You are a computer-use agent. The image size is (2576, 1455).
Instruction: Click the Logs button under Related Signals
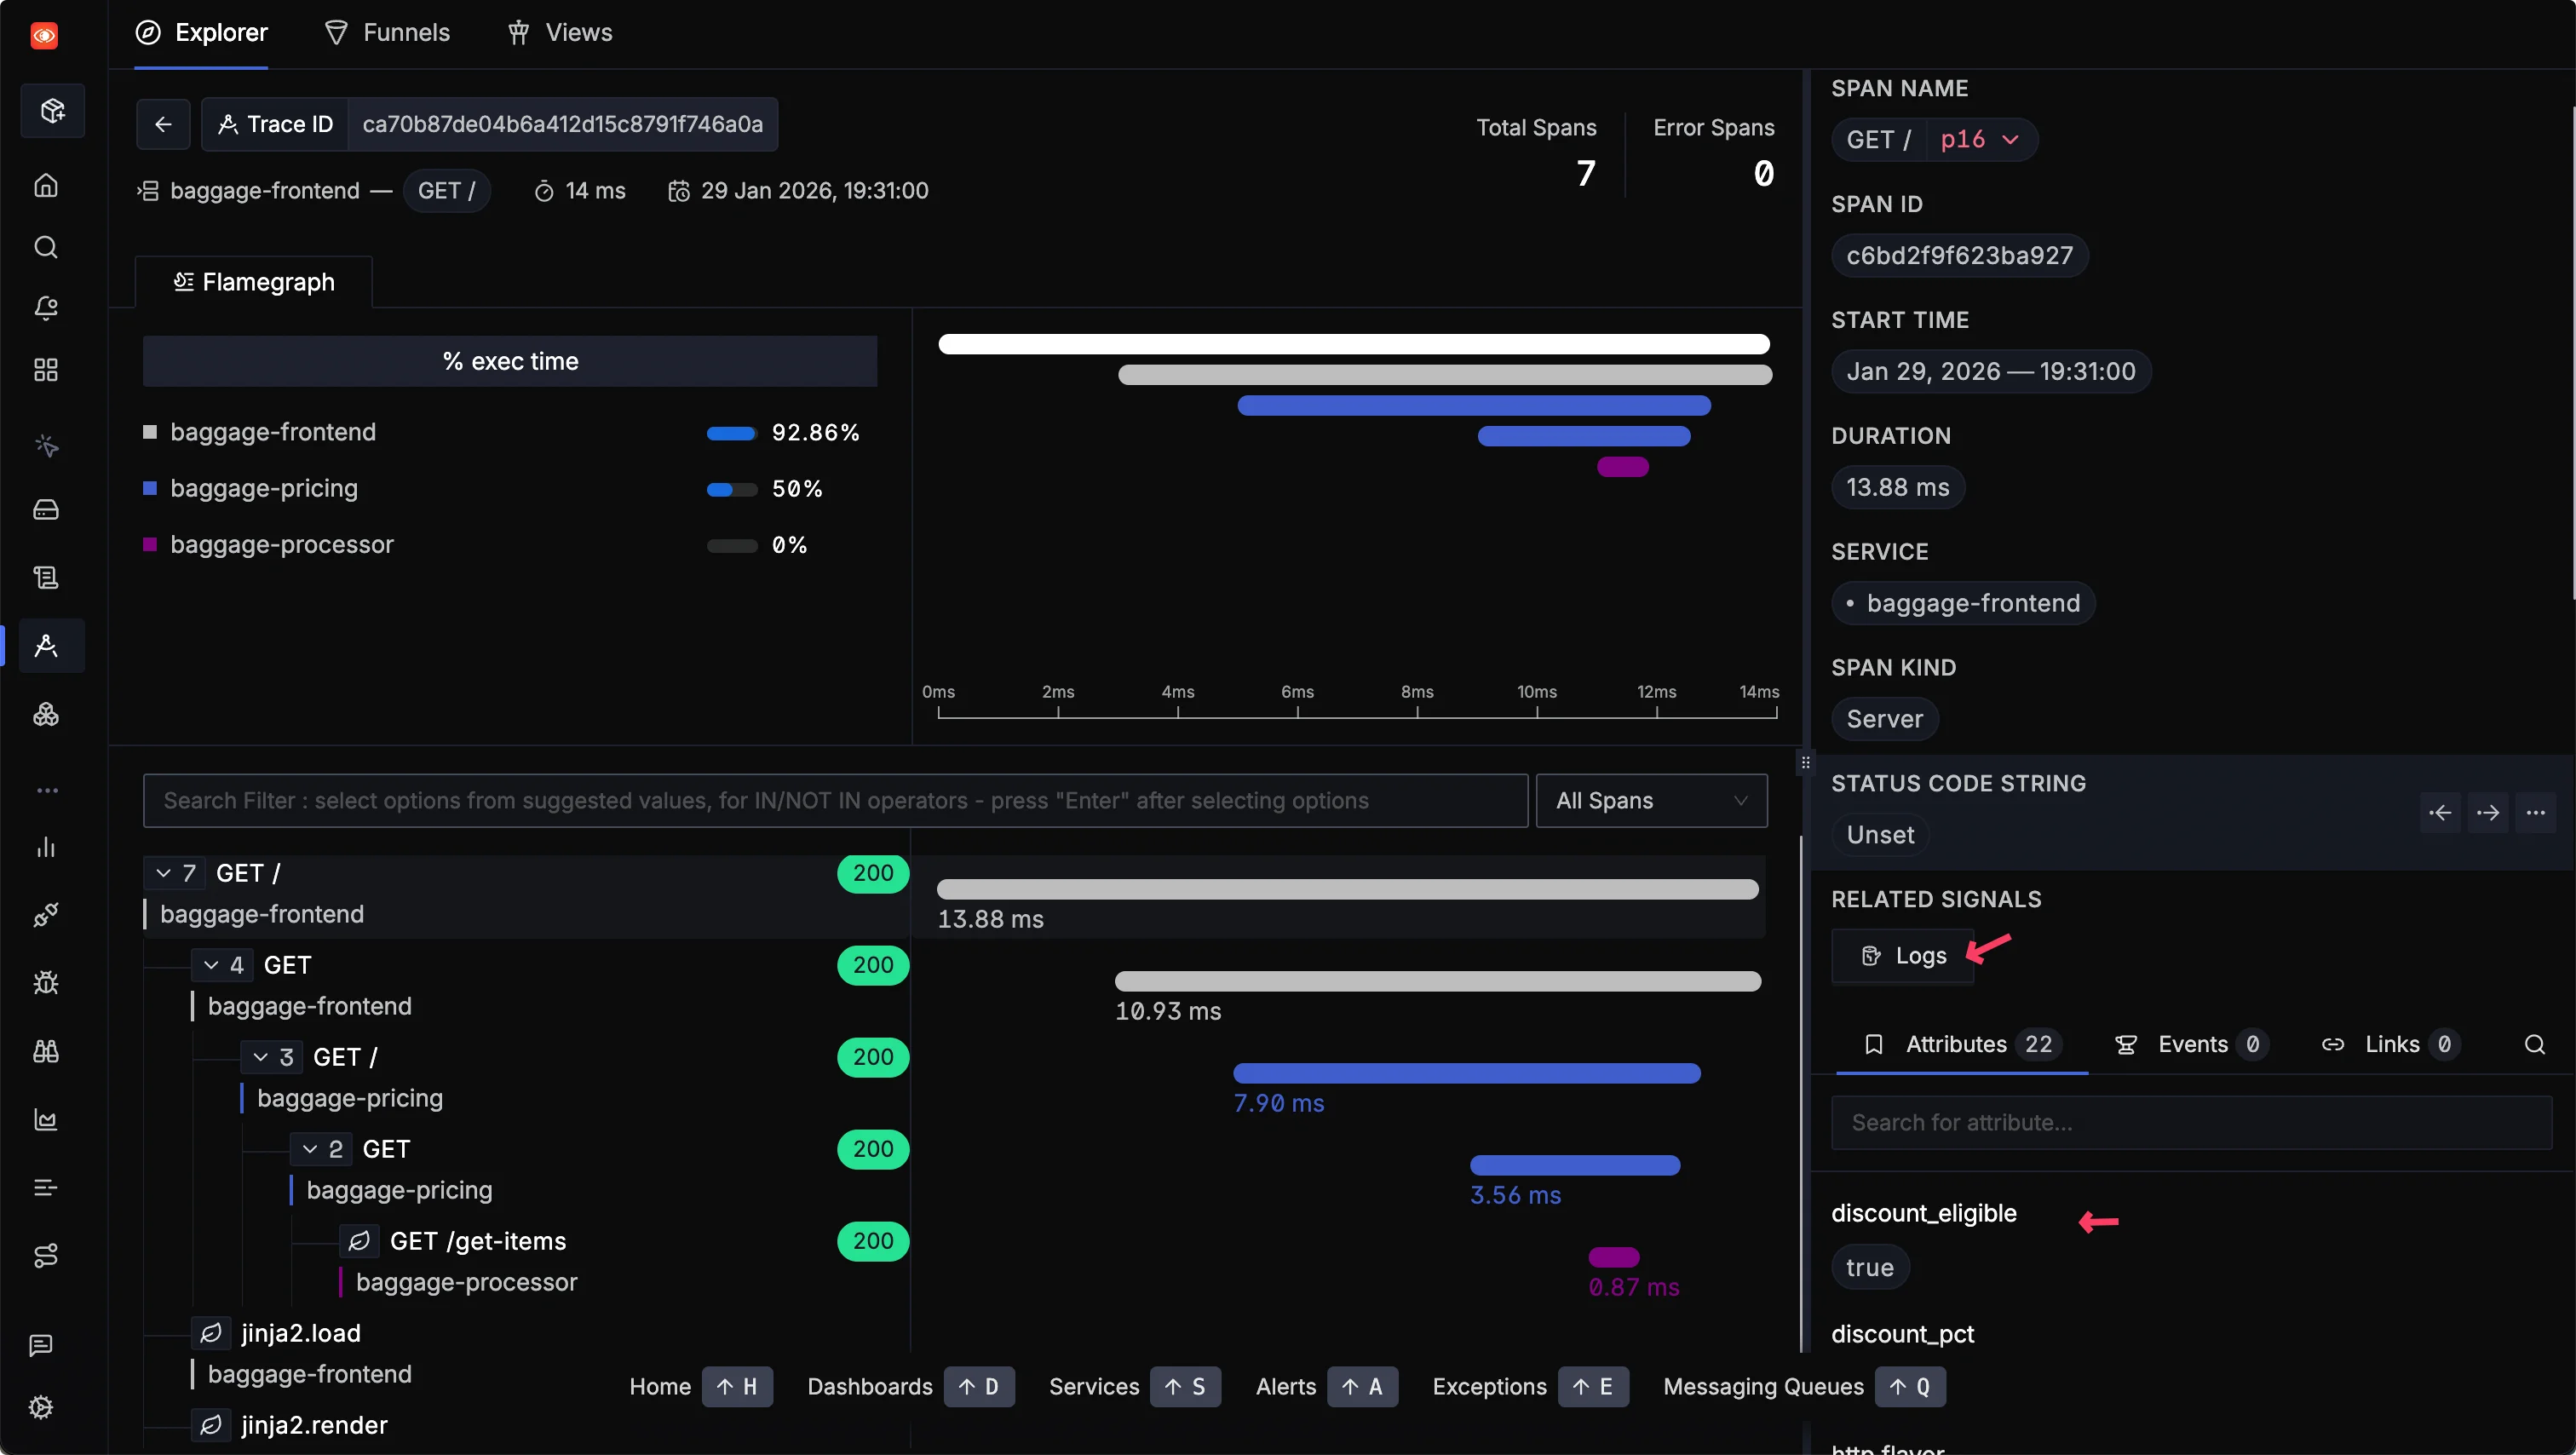(1903, 955)
